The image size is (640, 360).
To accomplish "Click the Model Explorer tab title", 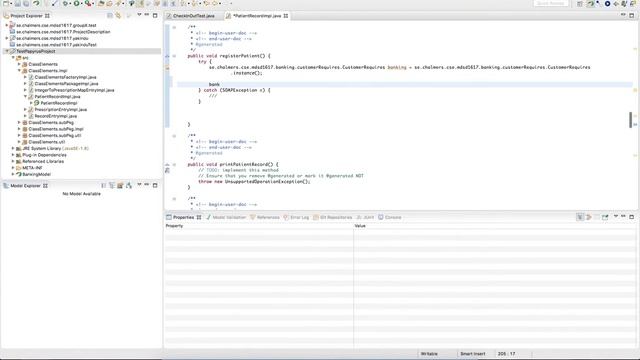I will pos(25,186).
